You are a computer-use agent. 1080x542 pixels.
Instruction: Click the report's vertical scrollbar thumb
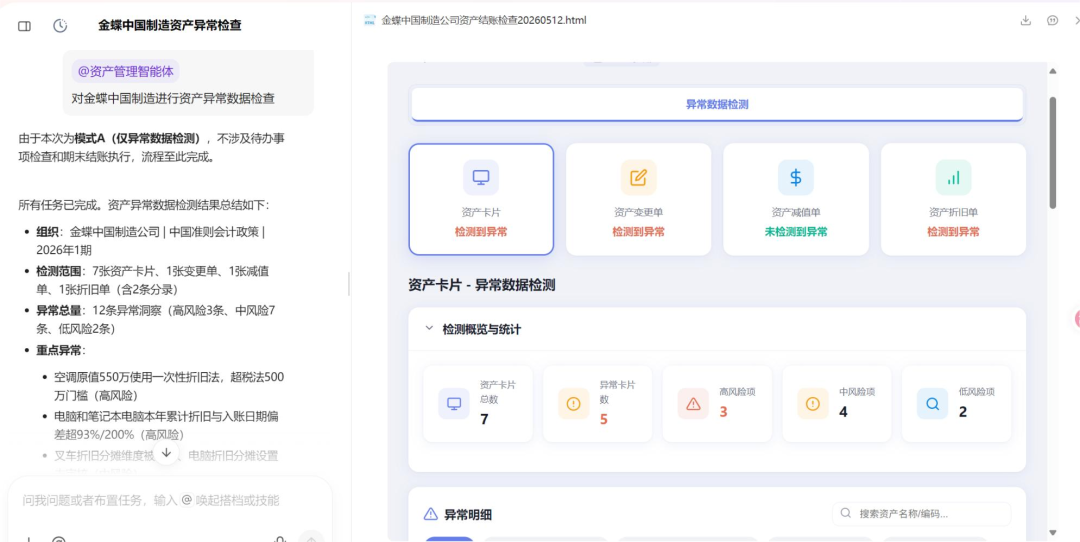[1052, 152]
